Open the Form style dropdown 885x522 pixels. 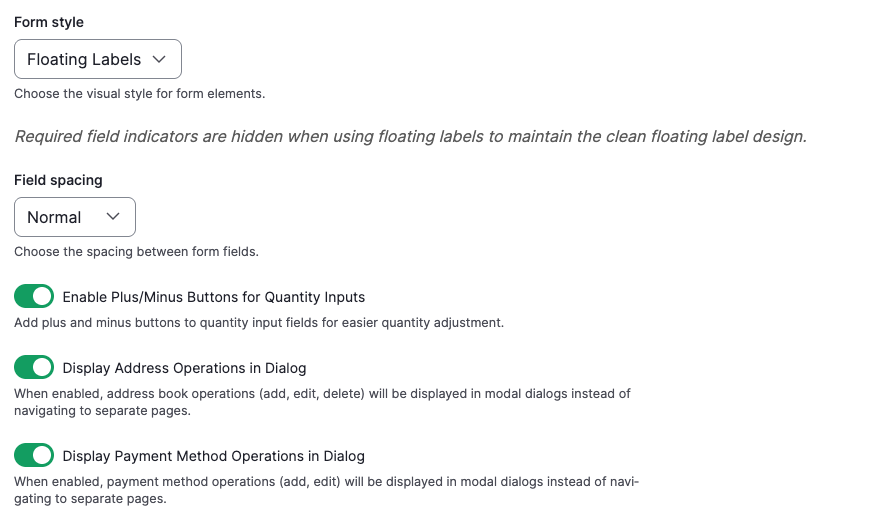tap(97, 59)
